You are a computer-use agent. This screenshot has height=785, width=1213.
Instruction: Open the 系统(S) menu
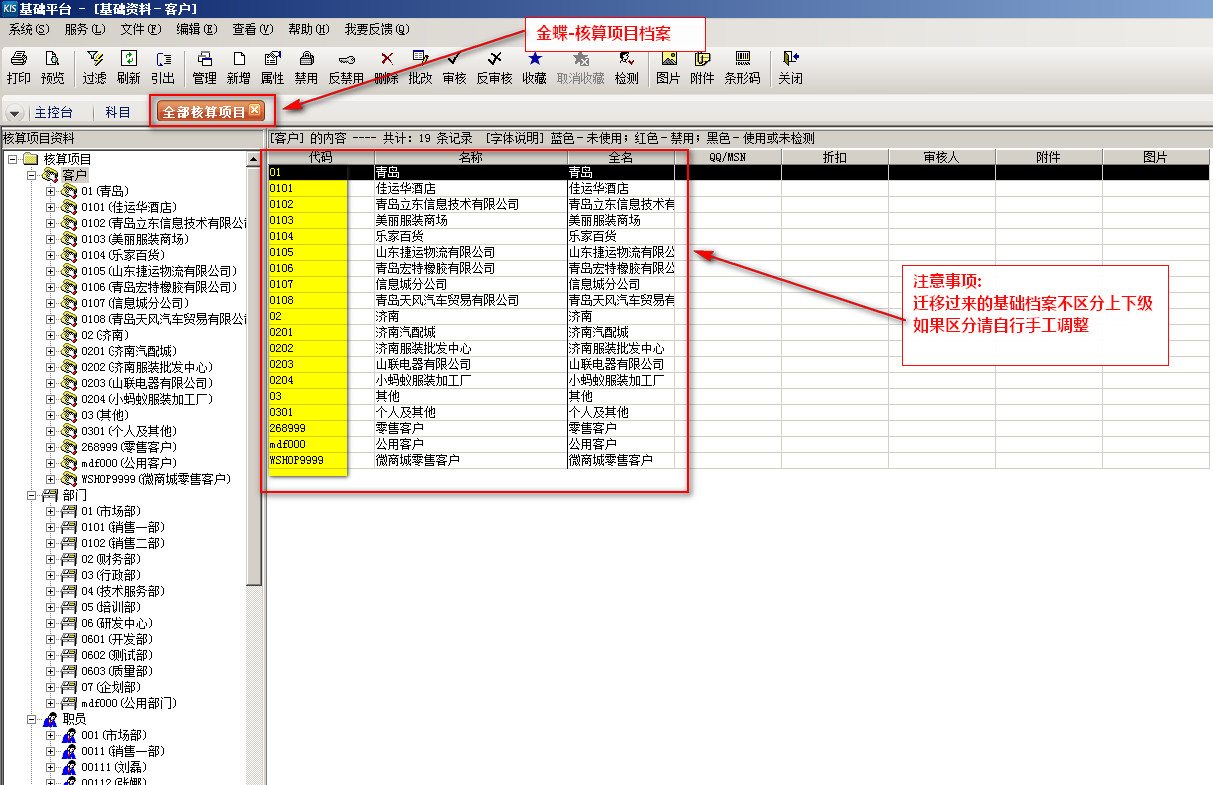[x=28, y=29]
